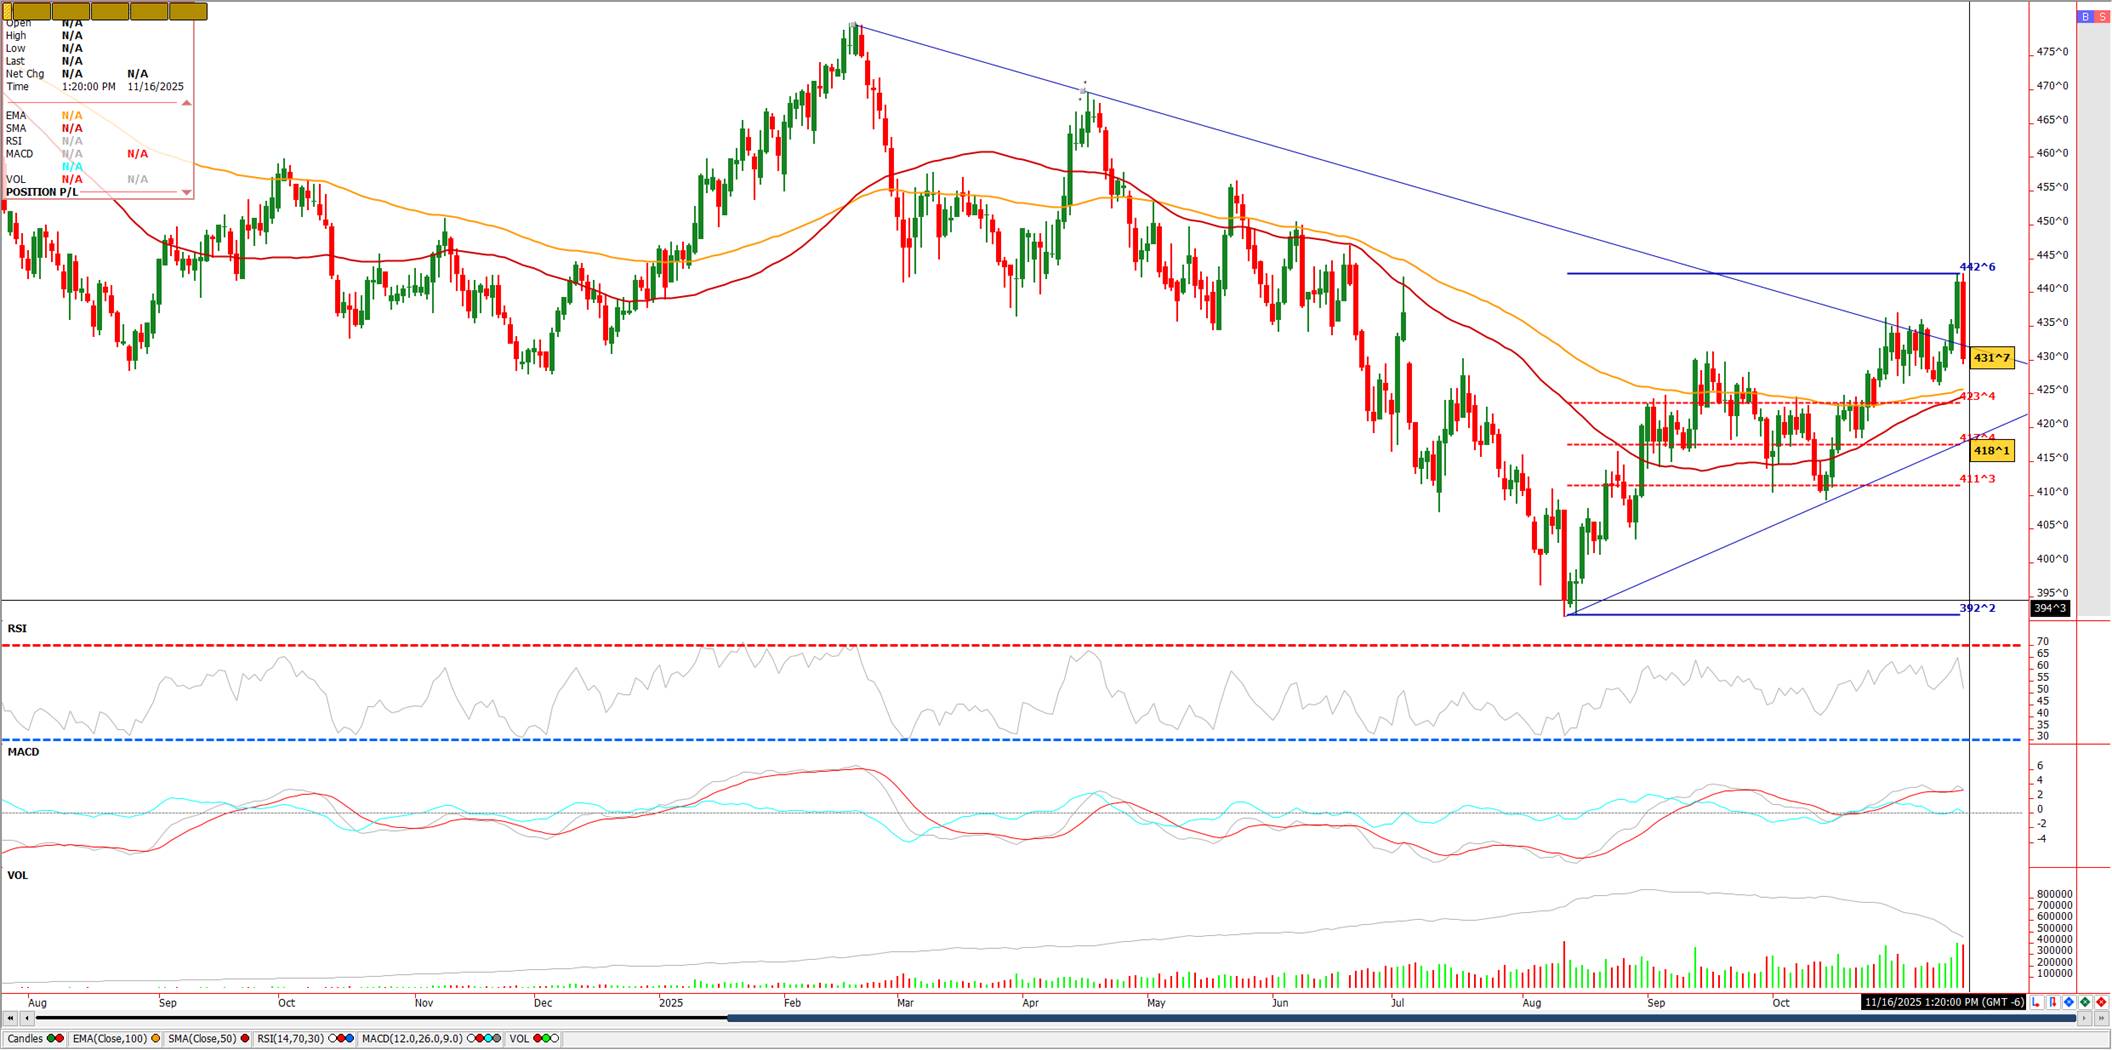Click the 475^0 price axis label
The width and height of the screenshot is (2112, 1050).
point(2053,52)
